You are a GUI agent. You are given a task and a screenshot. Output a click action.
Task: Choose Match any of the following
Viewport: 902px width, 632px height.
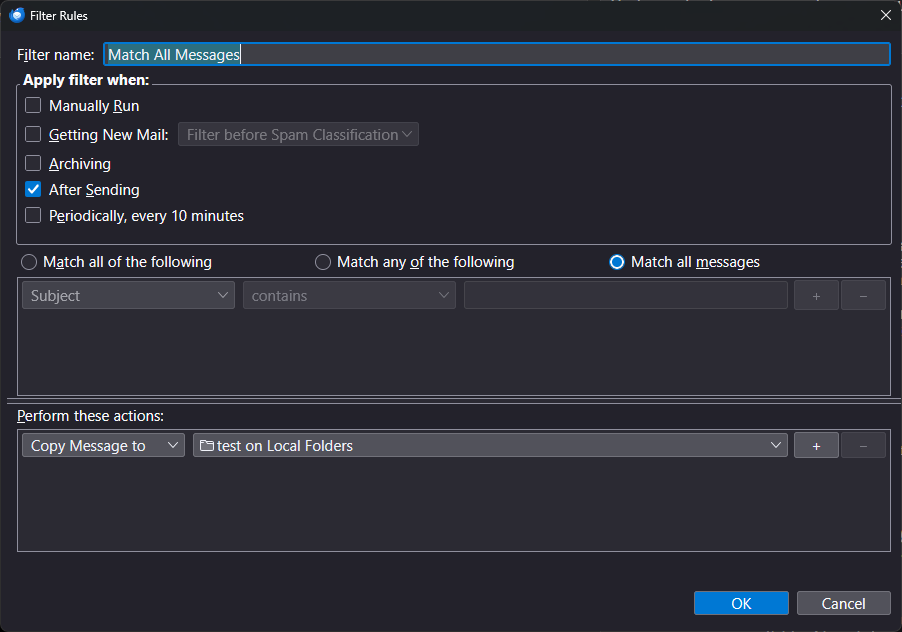(x=323, y=262)
